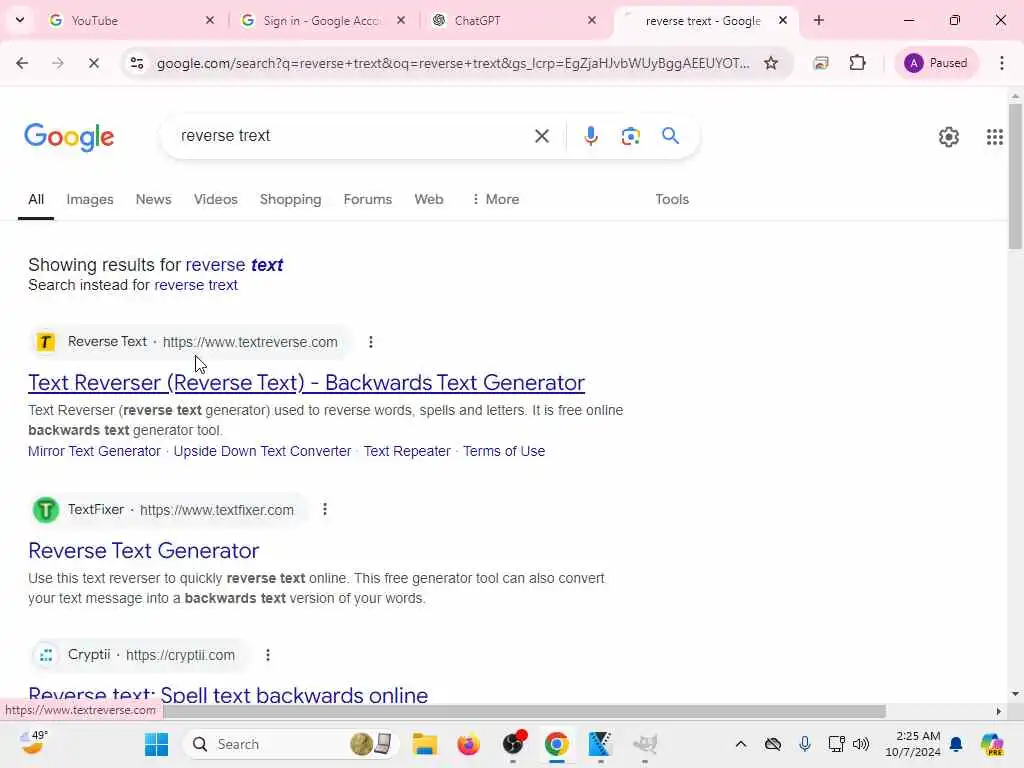Select the News search filter

click(x=153, y=199)
